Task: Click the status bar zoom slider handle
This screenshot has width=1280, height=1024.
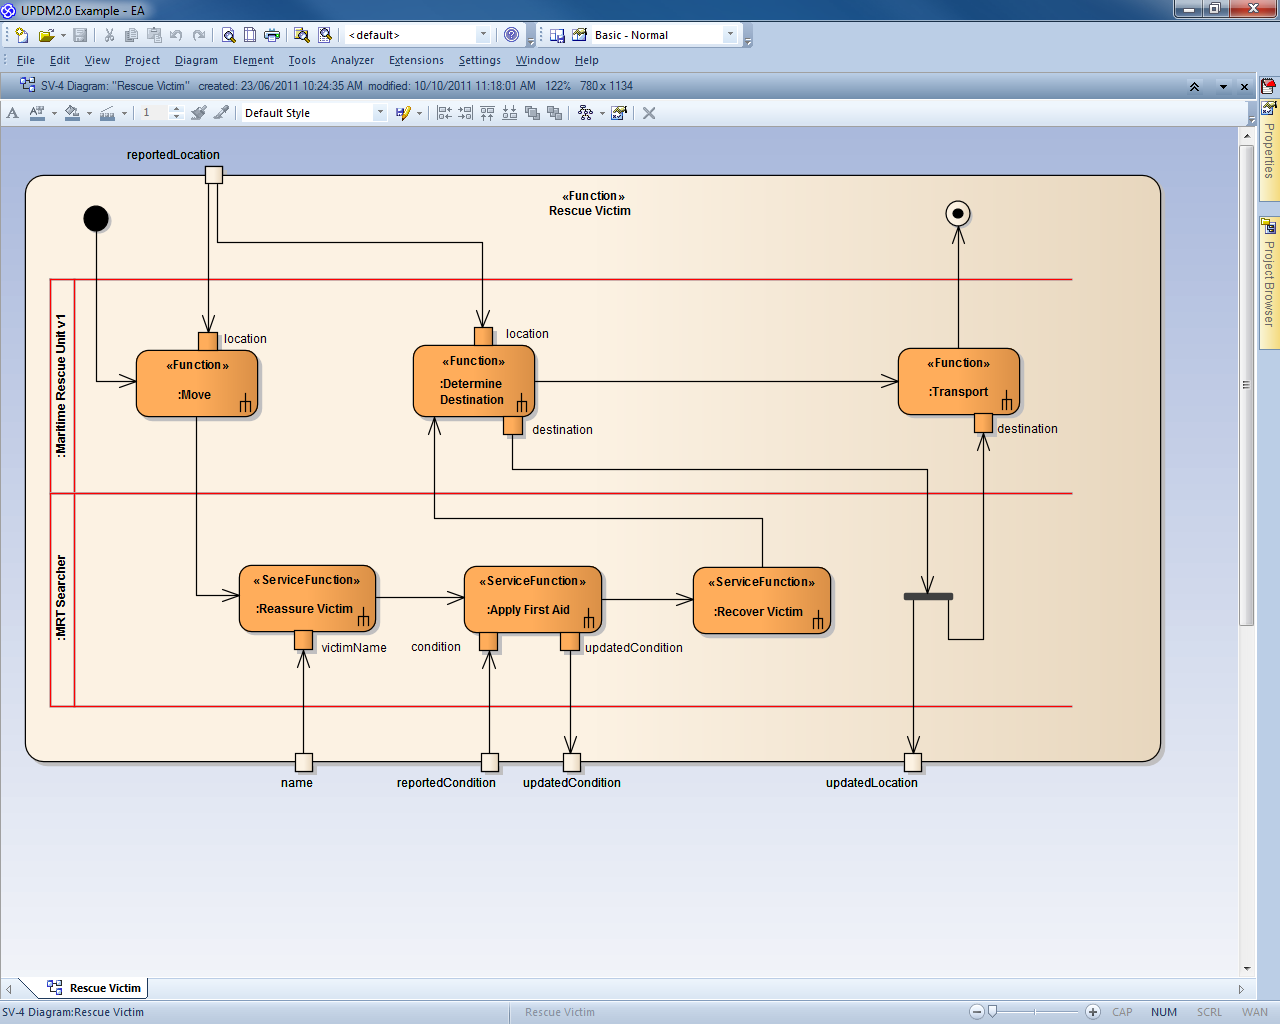Action: tap(992, 1012)
